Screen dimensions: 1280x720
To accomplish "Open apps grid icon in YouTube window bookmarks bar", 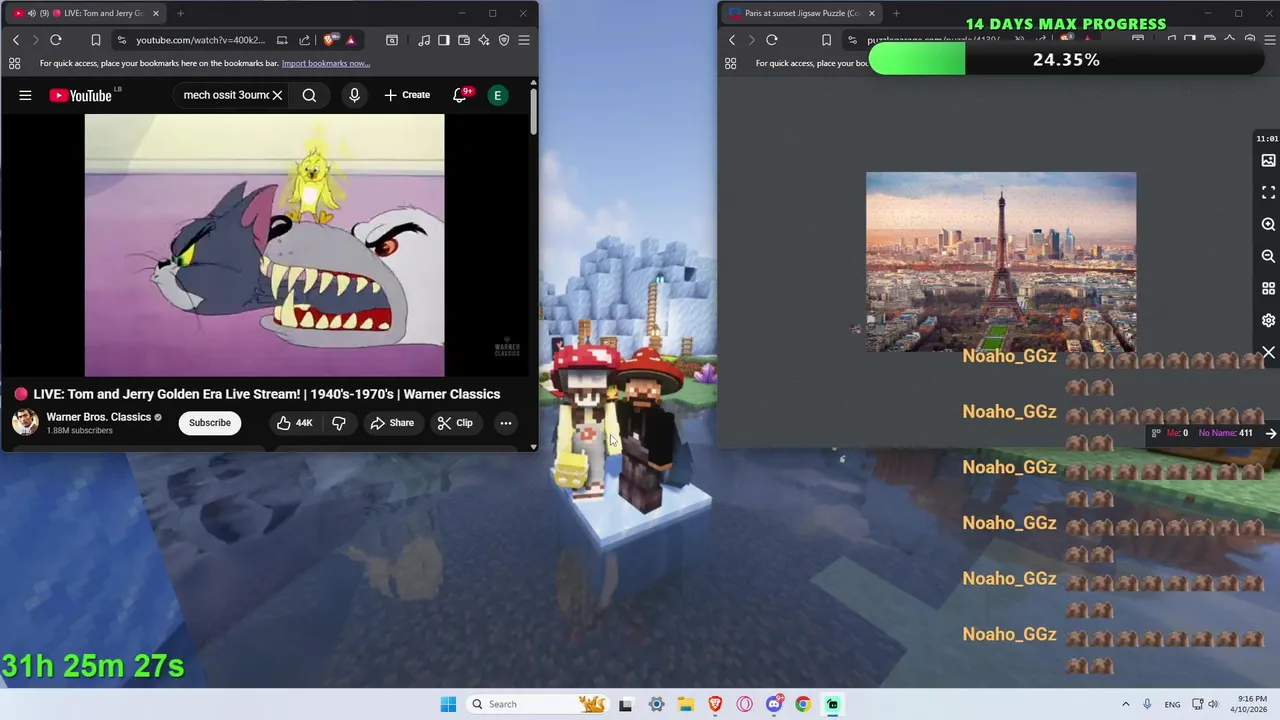I will point(15,63).
